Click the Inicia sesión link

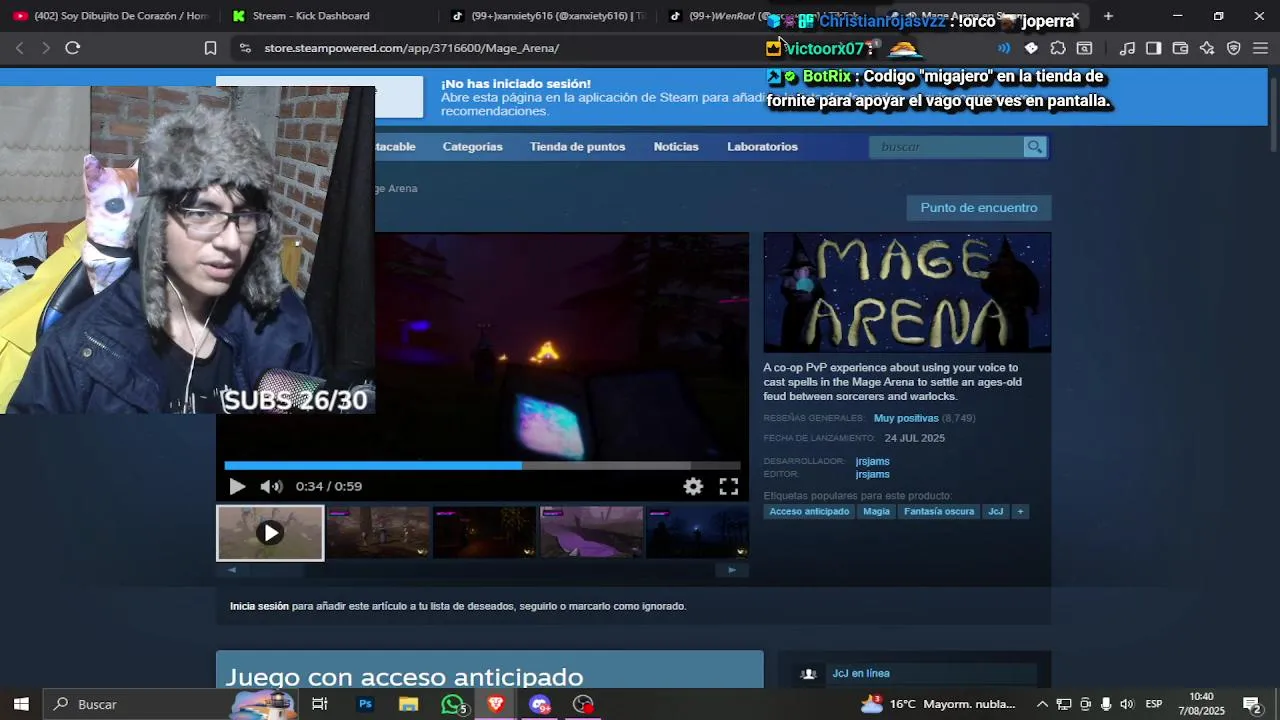pyautogui.click(x=259, y=606)
